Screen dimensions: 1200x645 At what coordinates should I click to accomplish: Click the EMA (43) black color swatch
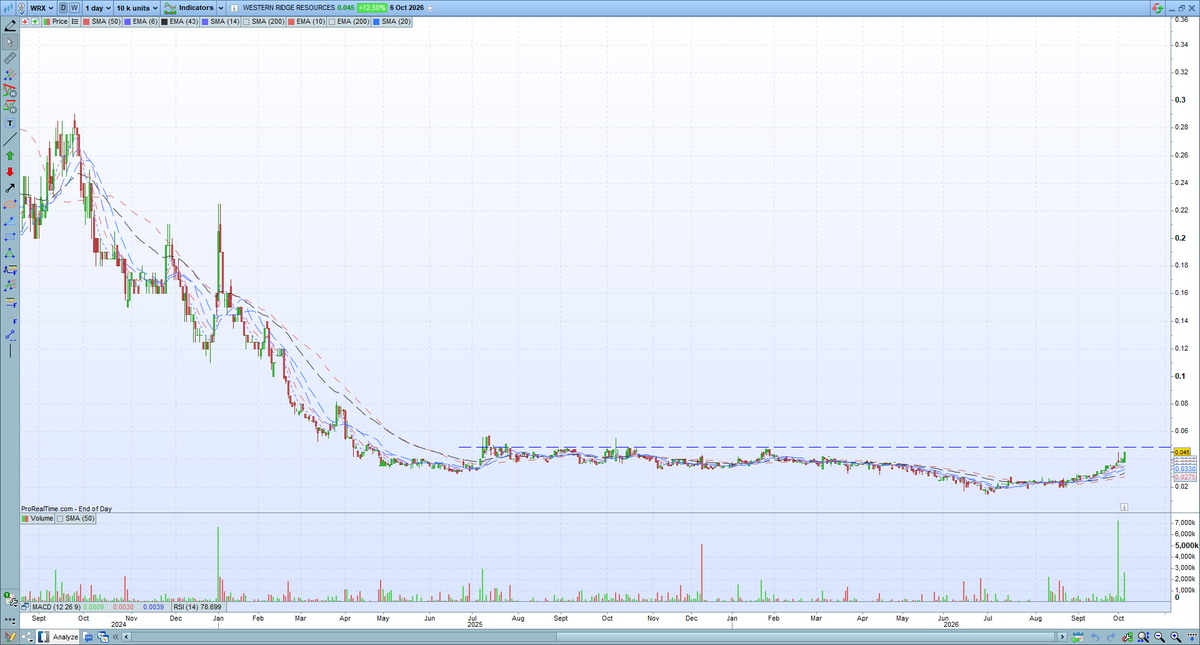point(164,22)
